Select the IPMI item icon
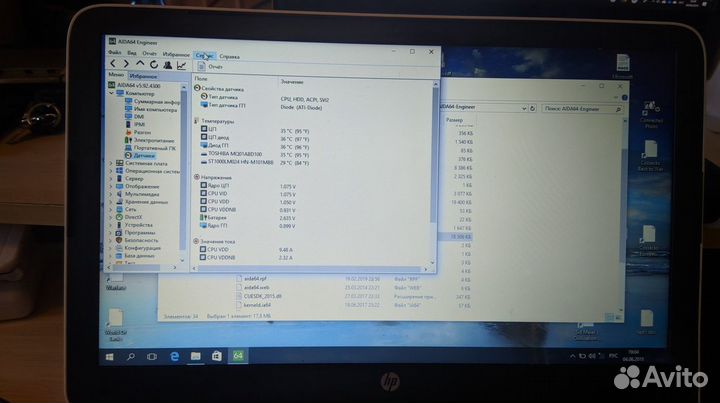Viewport: 720px width, 403px height. tap(129, 124)
